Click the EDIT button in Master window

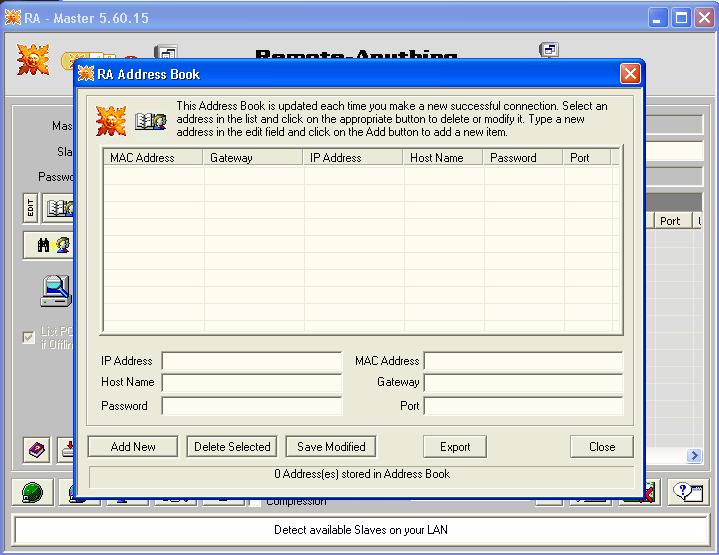(x=30, y=208)
